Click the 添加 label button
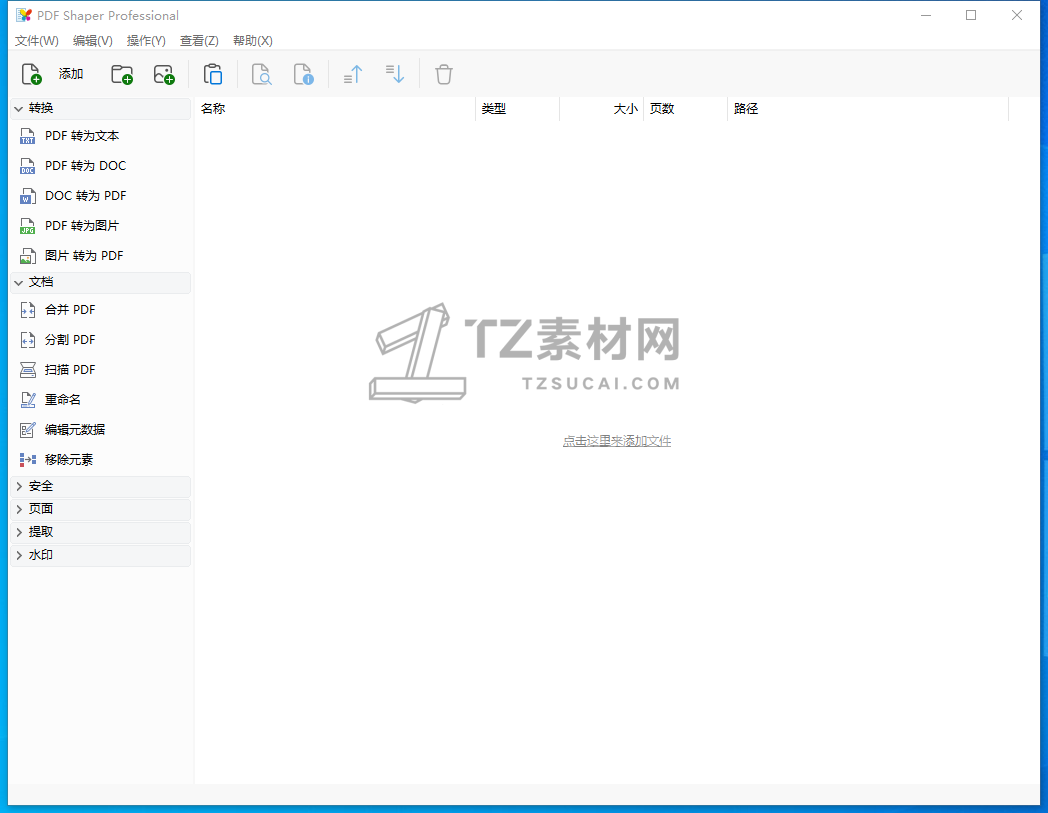The image size is (1048, 813). [x=71, y=74]
